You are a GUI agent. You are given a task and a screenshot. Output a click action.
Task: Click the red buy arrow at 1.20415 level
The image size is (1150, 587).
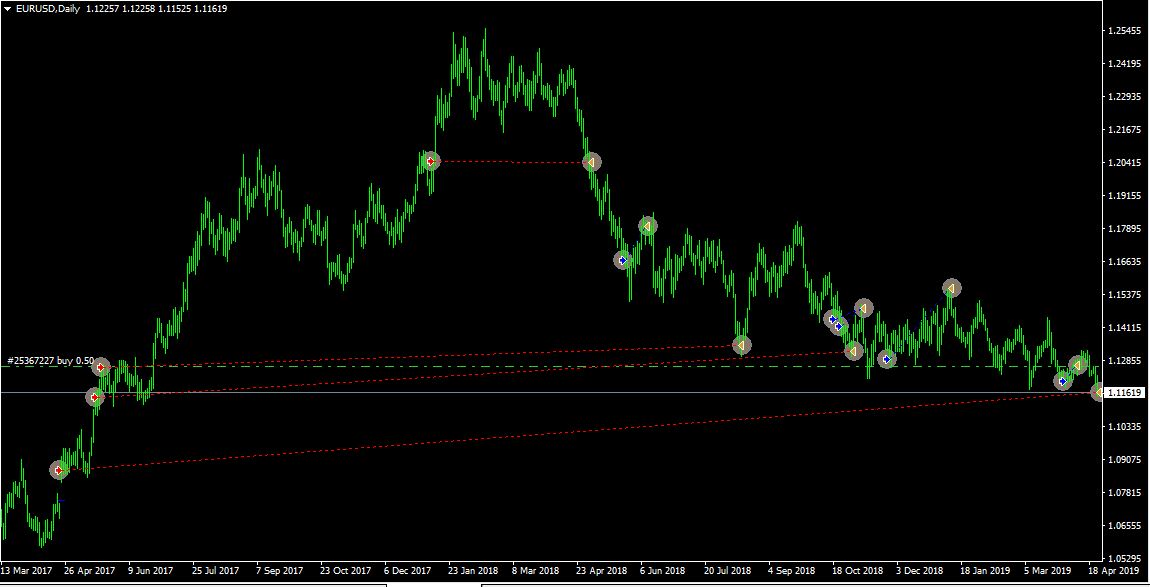click(431, 161)
